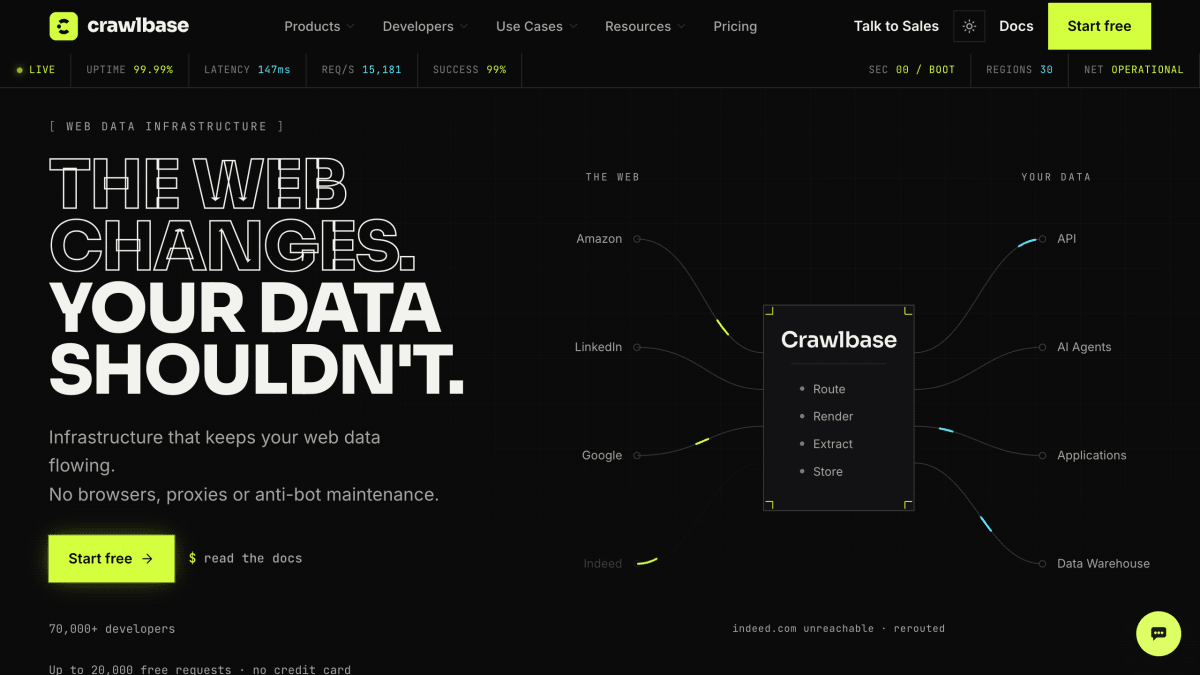Click the NET OPERATIONAL status
Screen dimensions: 1200x675
tap(1134, 70)
